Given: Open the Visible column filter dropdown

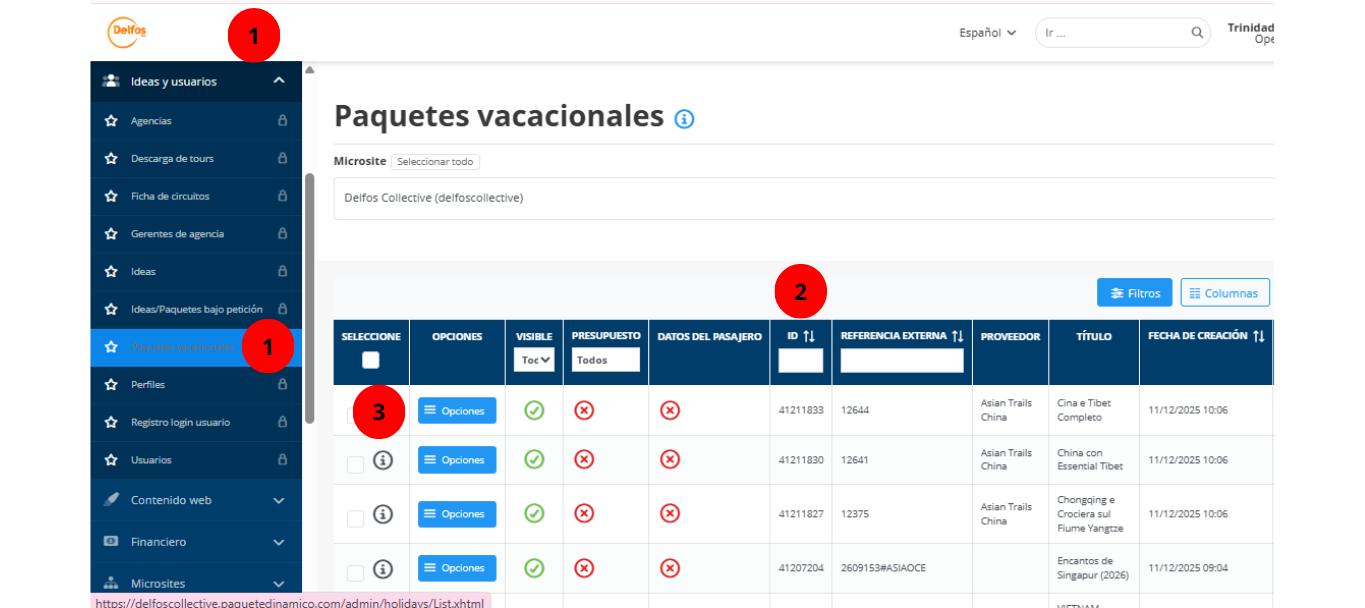Looking at the screenshot, I should point(534,360).
